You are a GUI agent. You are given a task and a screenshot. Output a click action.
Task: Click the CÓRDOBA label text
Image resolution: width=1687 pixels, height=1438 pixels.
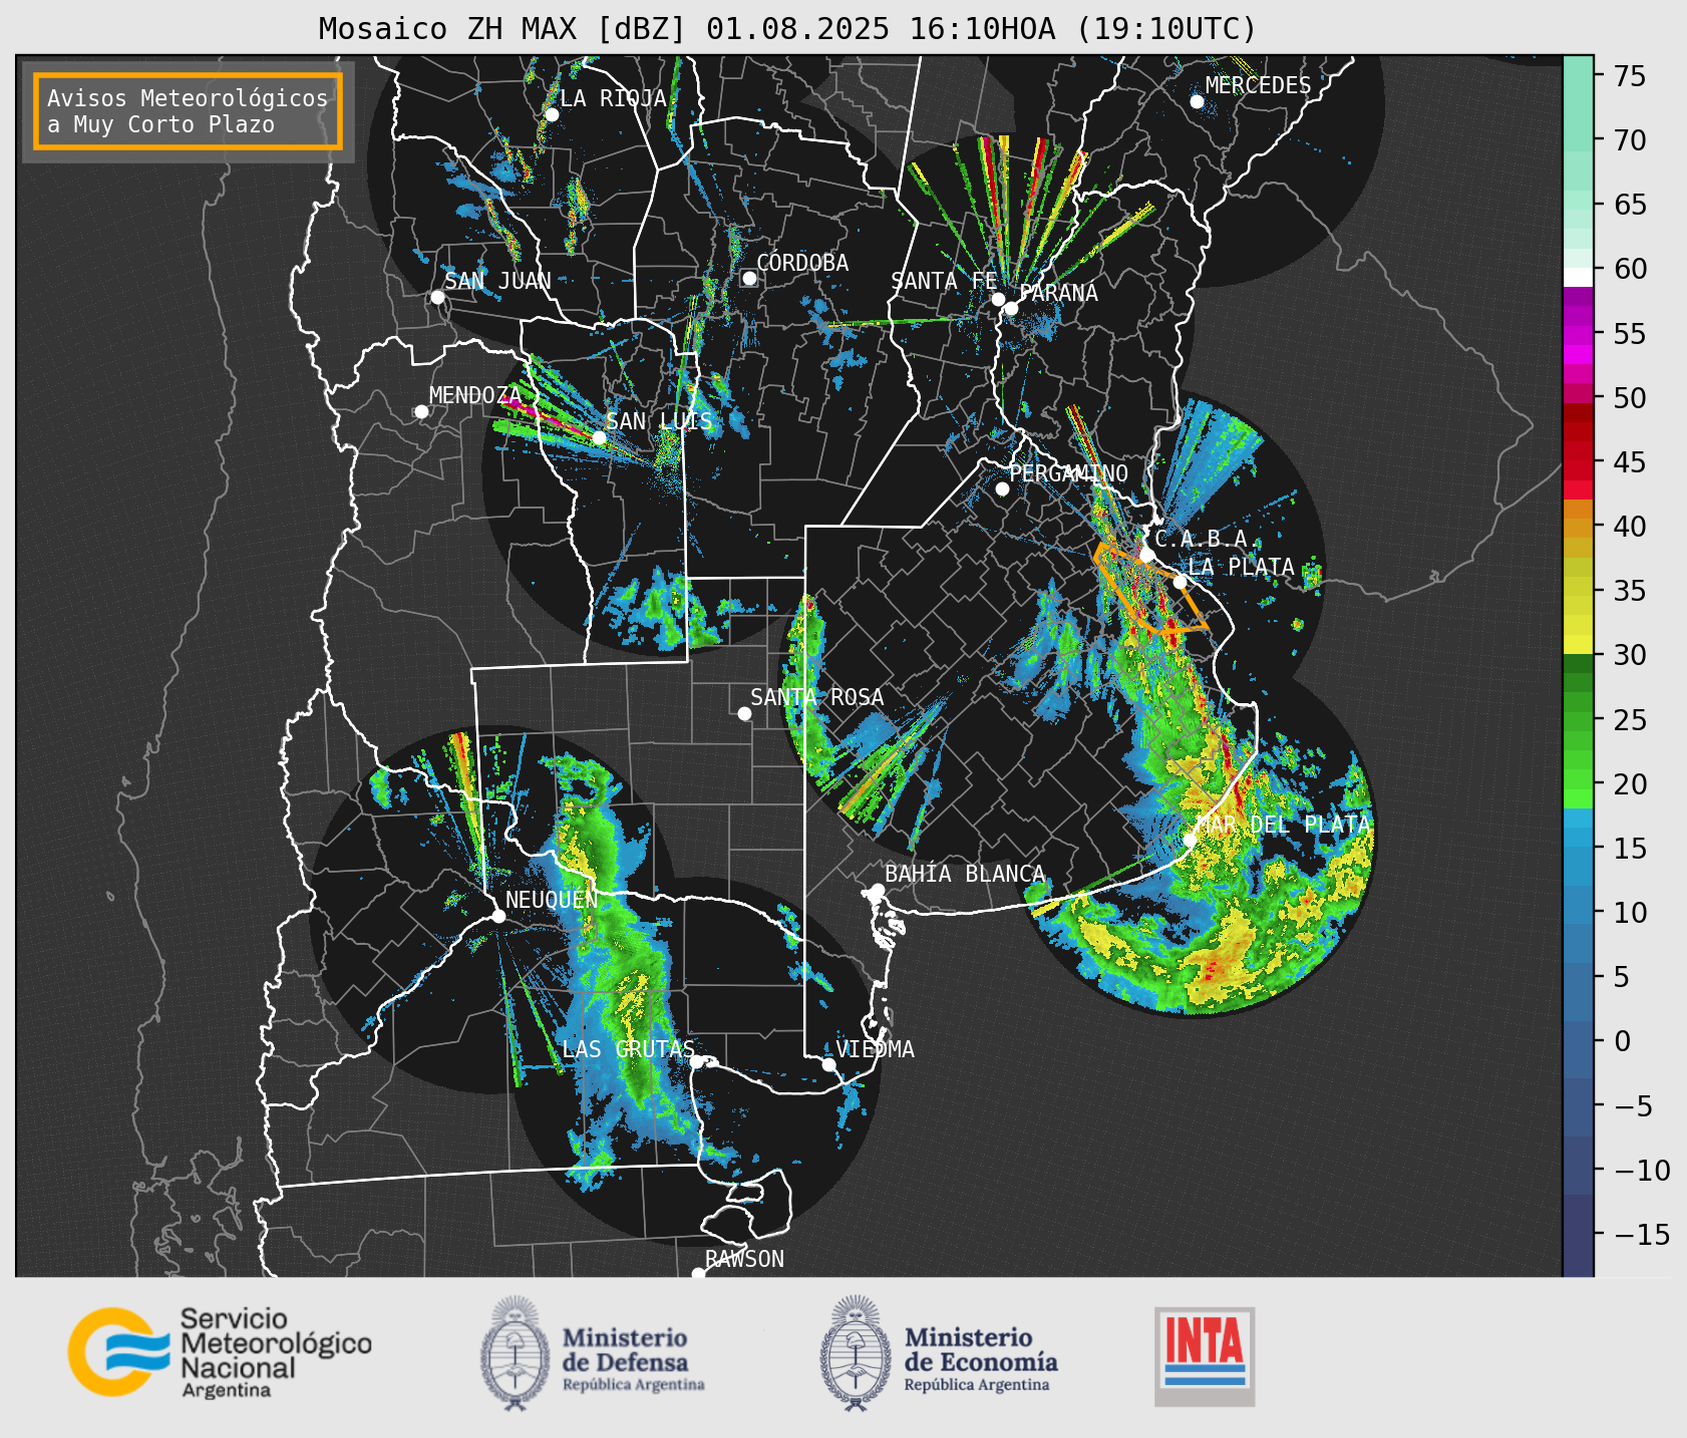pyautogui.click(x=803, y=263)
